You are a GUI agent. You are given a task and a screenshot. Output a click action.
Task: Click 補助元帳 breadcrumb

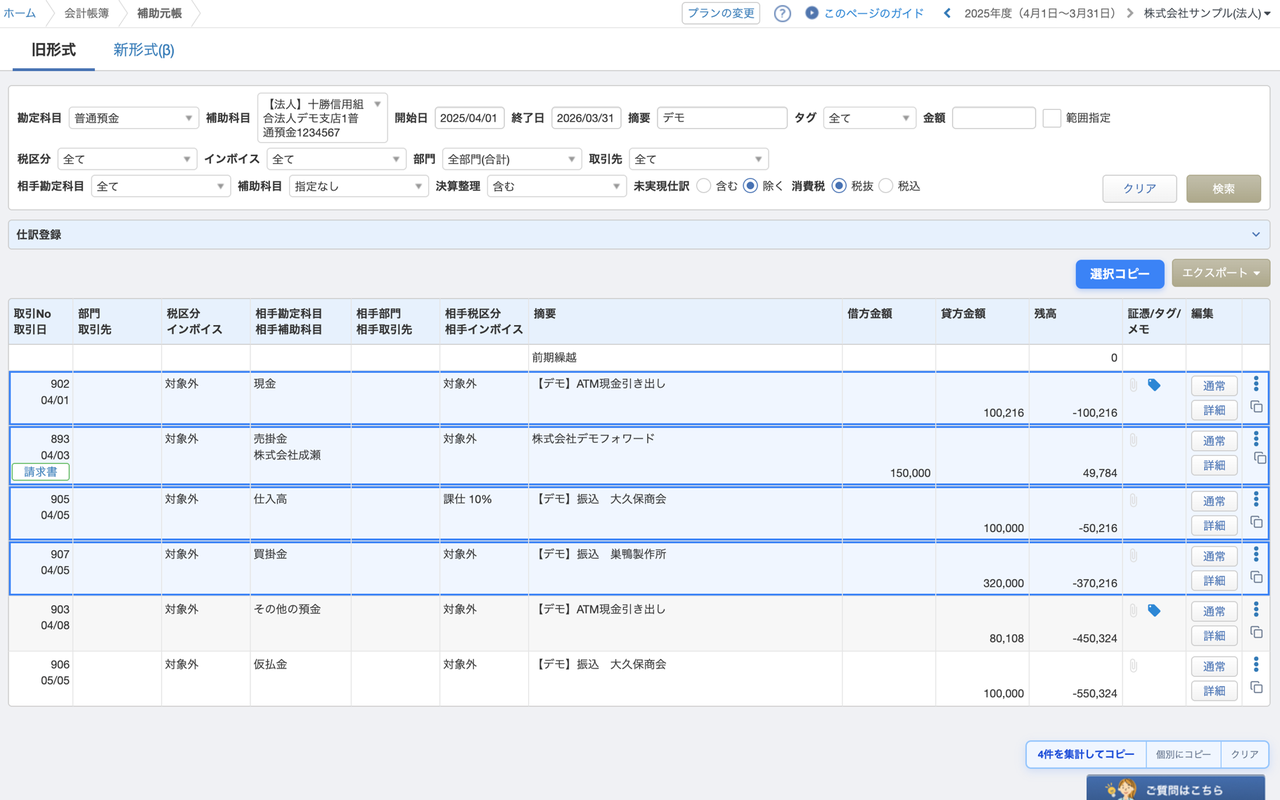(x=160, y=14)
